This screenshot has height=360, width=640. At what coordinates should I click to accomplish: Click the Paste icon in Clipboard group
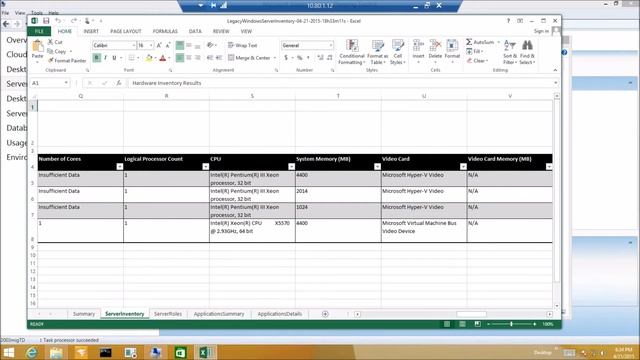37,47
